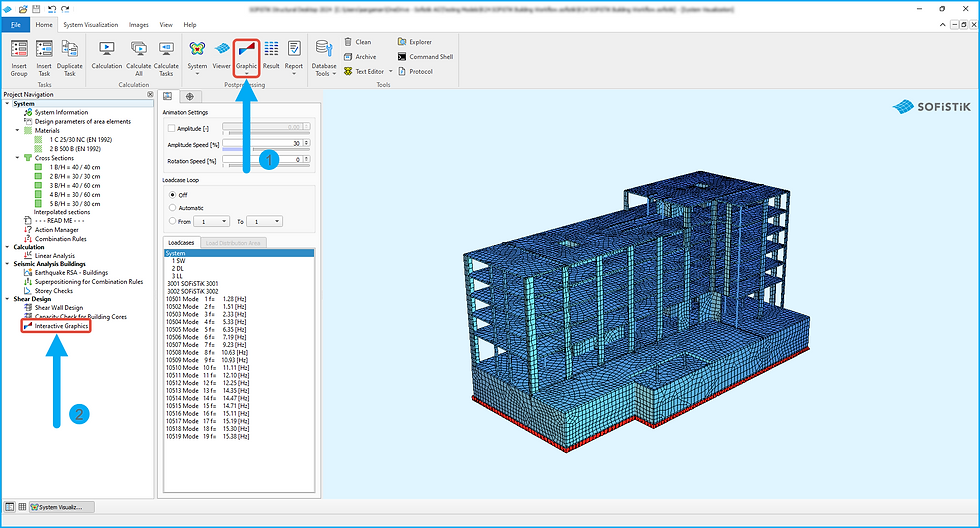Click the Save quick-access icon
The width and height of the screenshot is (980, 528).
click(x=36, y=9)
